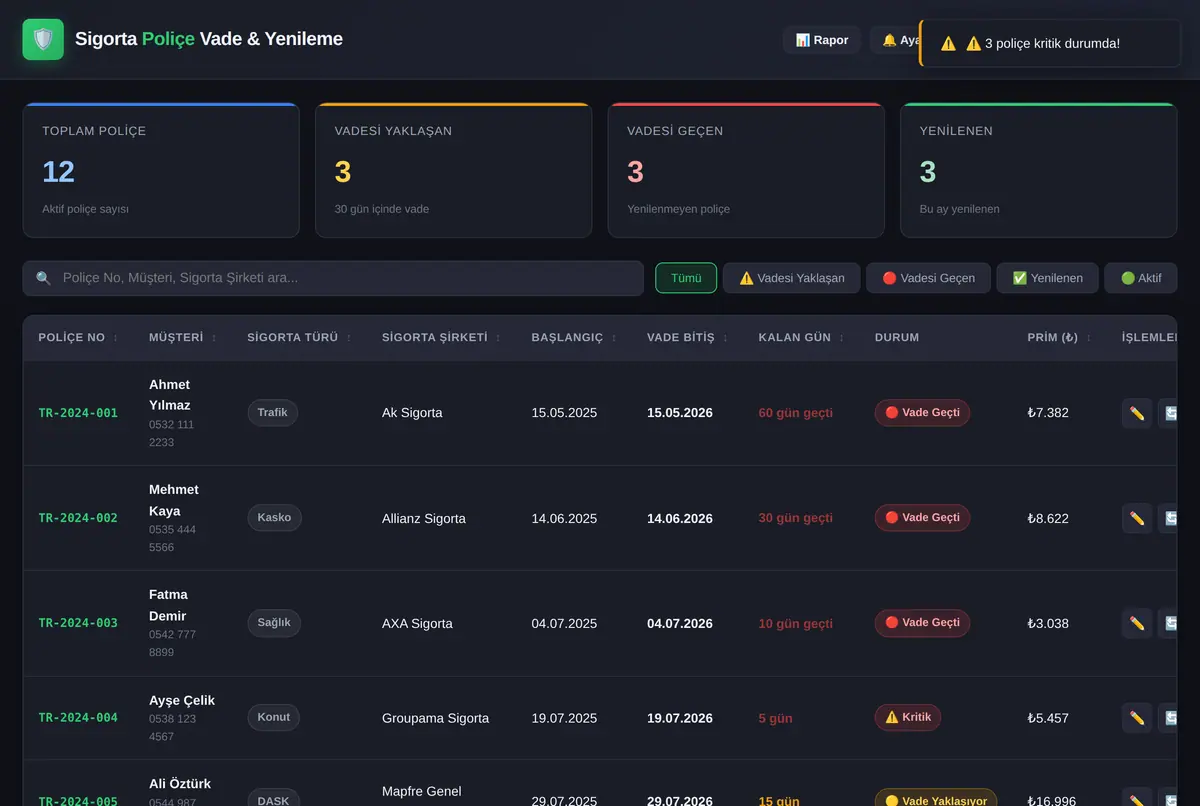Image resolution: width=1200 pixels, height=806 pixels.
Task: Click pencil edit icon for Mehmet Kaya
Action: (1137, 518)
